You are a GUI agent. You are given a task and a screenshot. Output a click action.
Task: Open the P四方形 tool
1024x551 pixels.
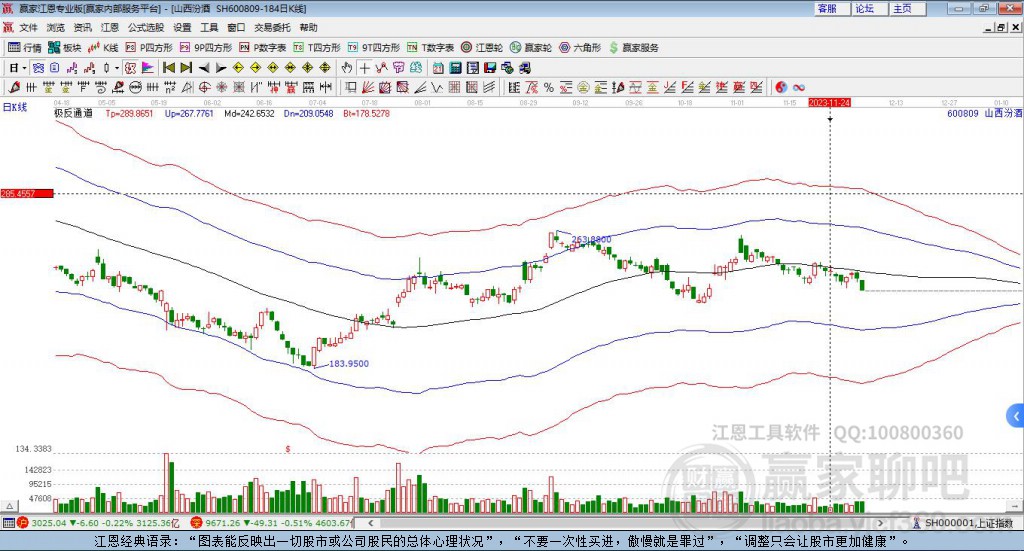click(149, 48)
